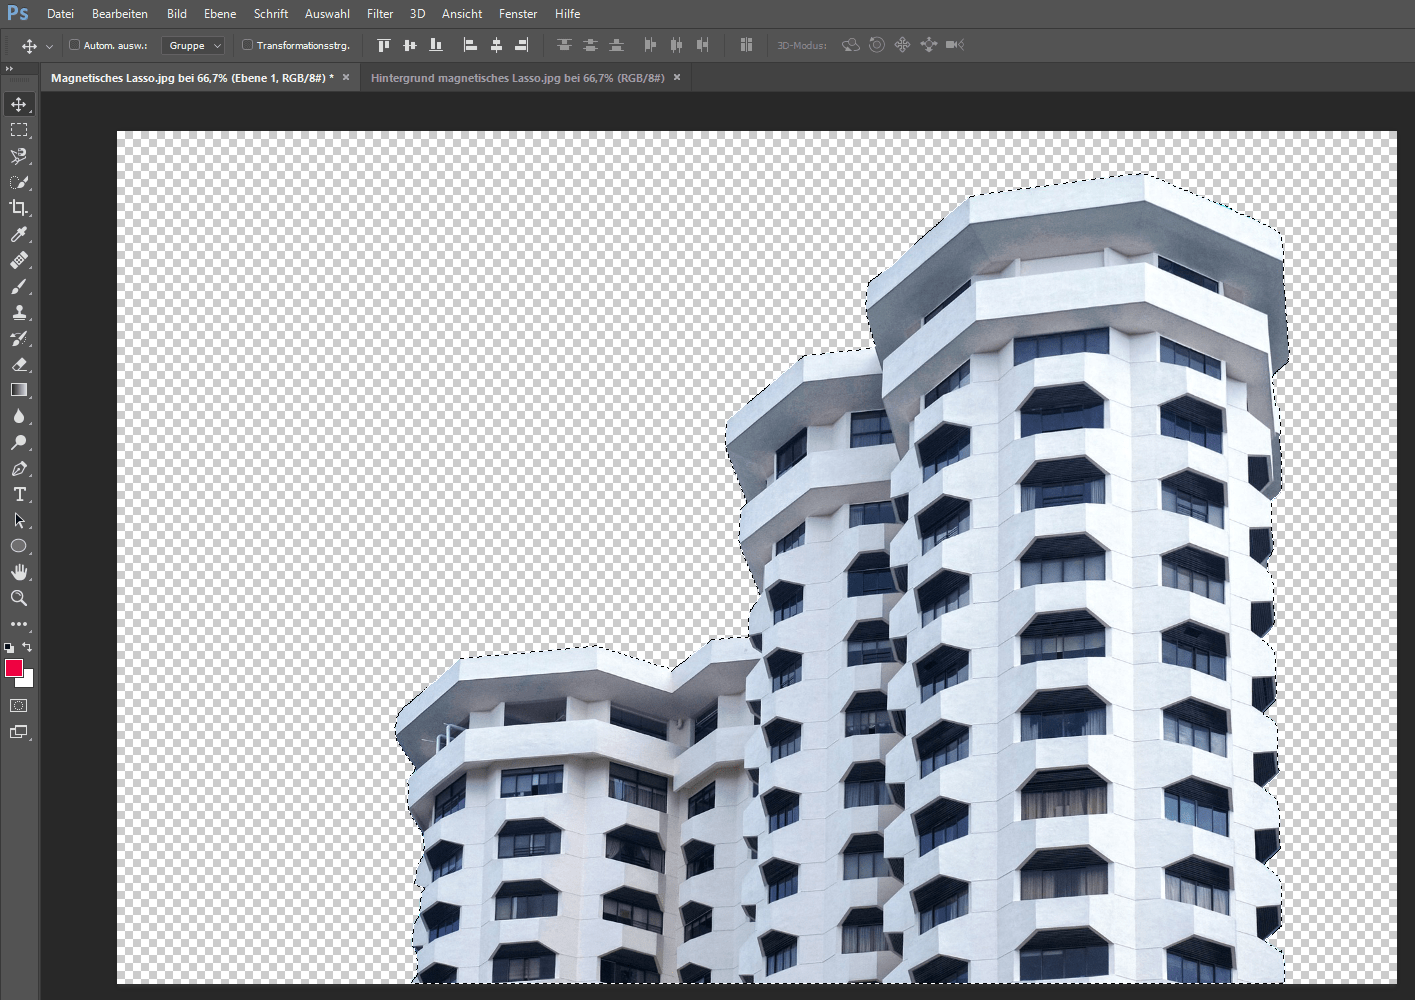This screenshot has width=1415, height=1000.
Task: Open the red foreground color swatch
Action: (x=13, y=668)
